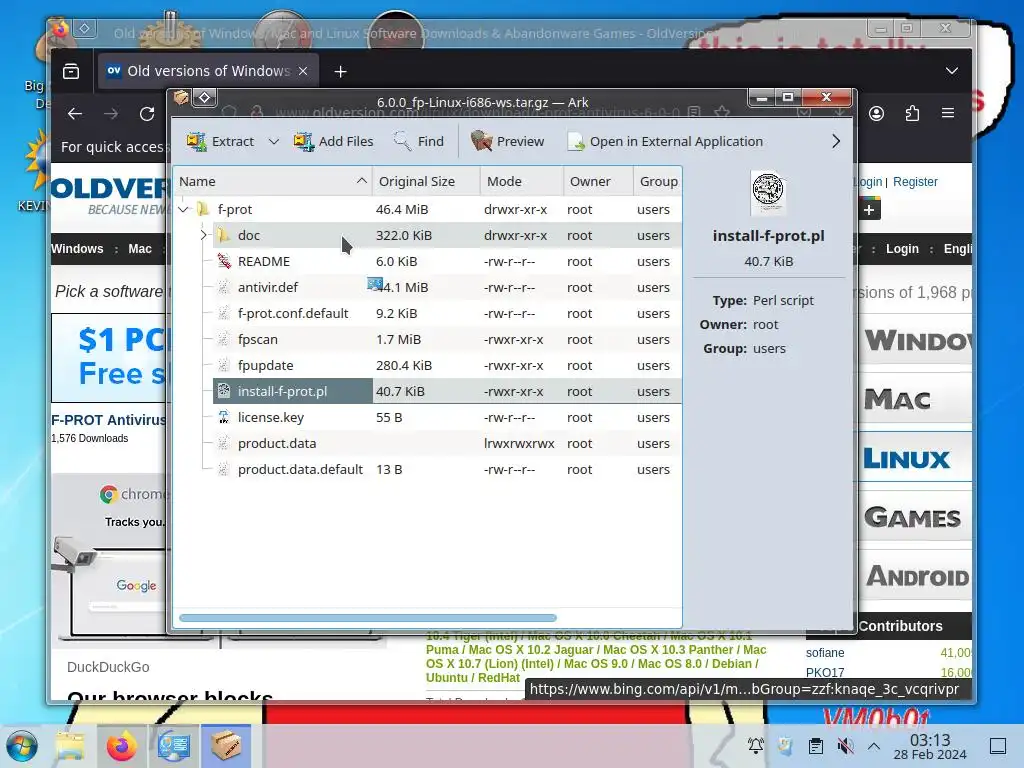Reload the Firefox page
Screen dimensions: 1024x768
[x=147, y=114]
